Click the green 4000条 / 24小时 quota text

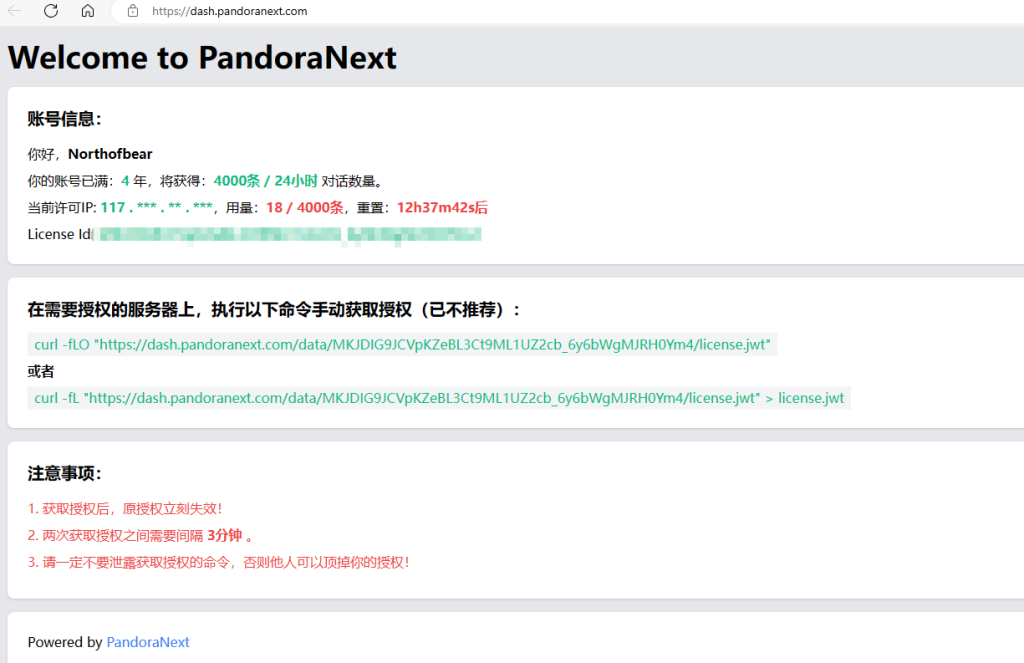click(265, 181)
